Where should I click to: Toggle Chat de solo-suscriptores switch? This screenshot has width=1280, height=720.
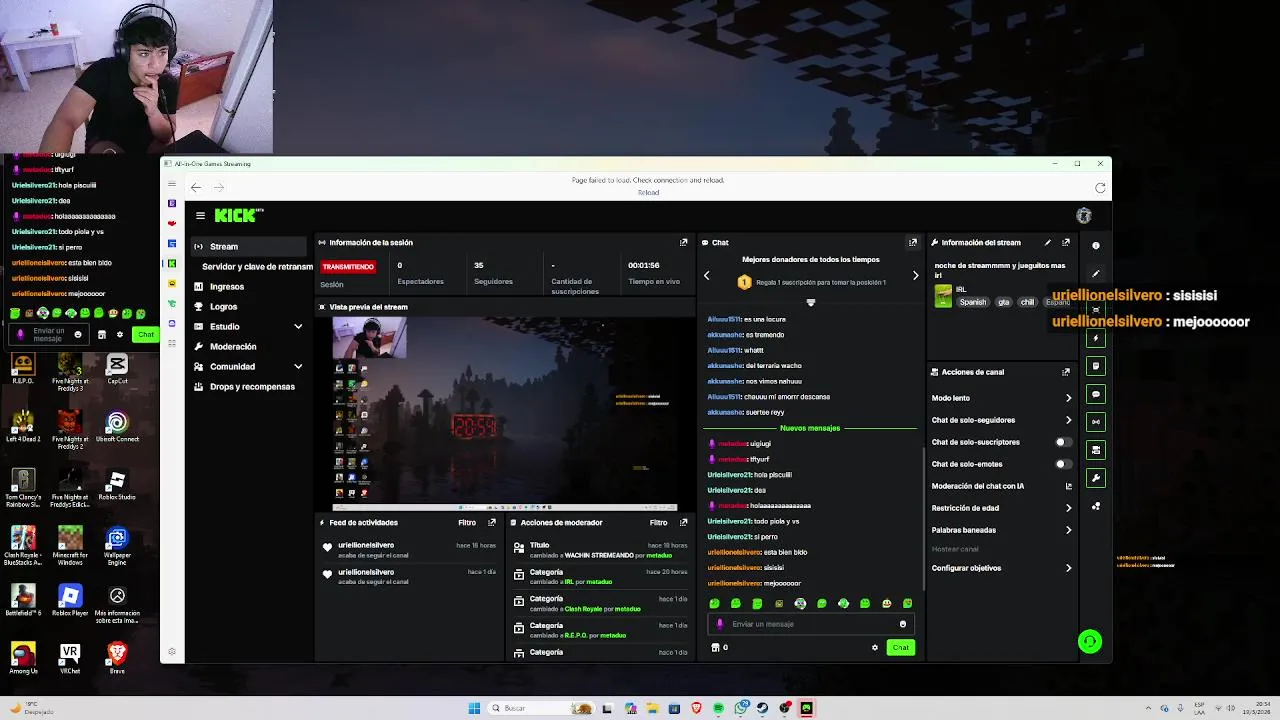coord(1063,442)
